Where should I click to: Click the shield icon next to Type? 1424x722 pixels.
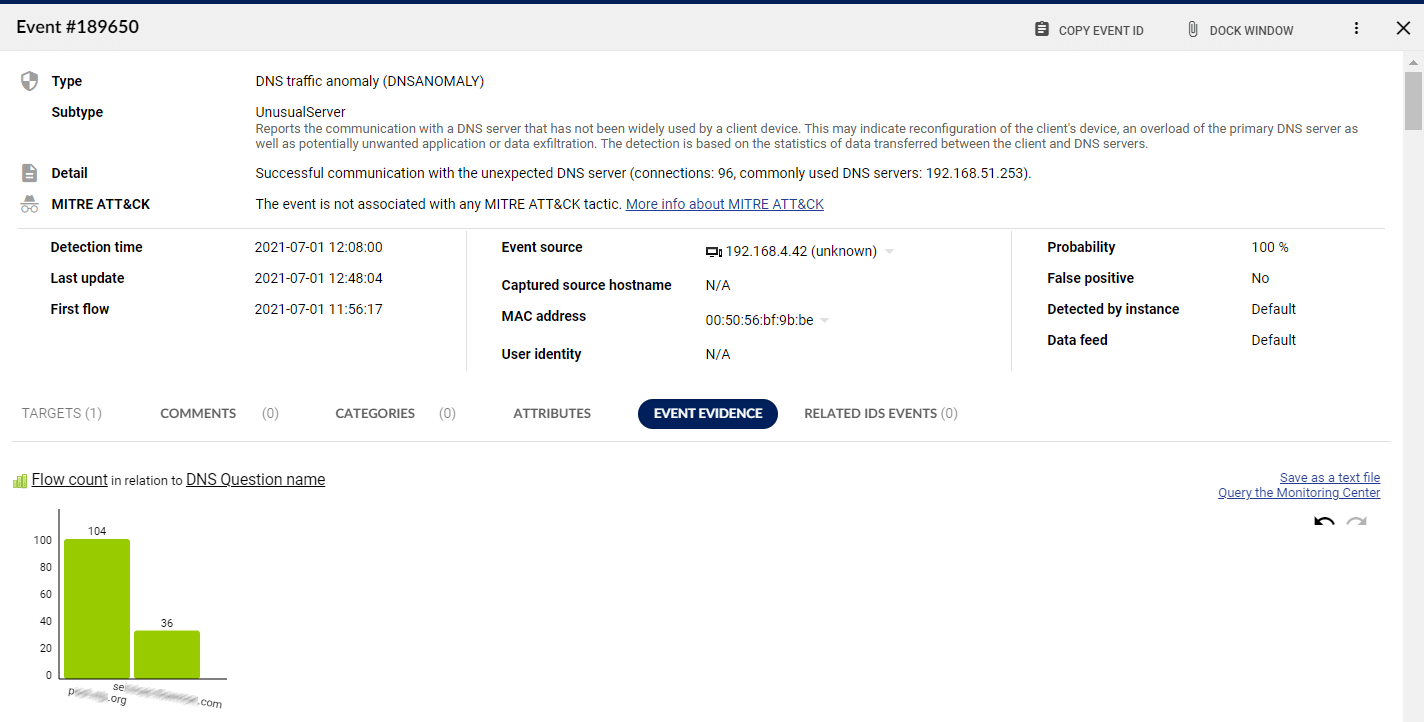tap(30, 81)
